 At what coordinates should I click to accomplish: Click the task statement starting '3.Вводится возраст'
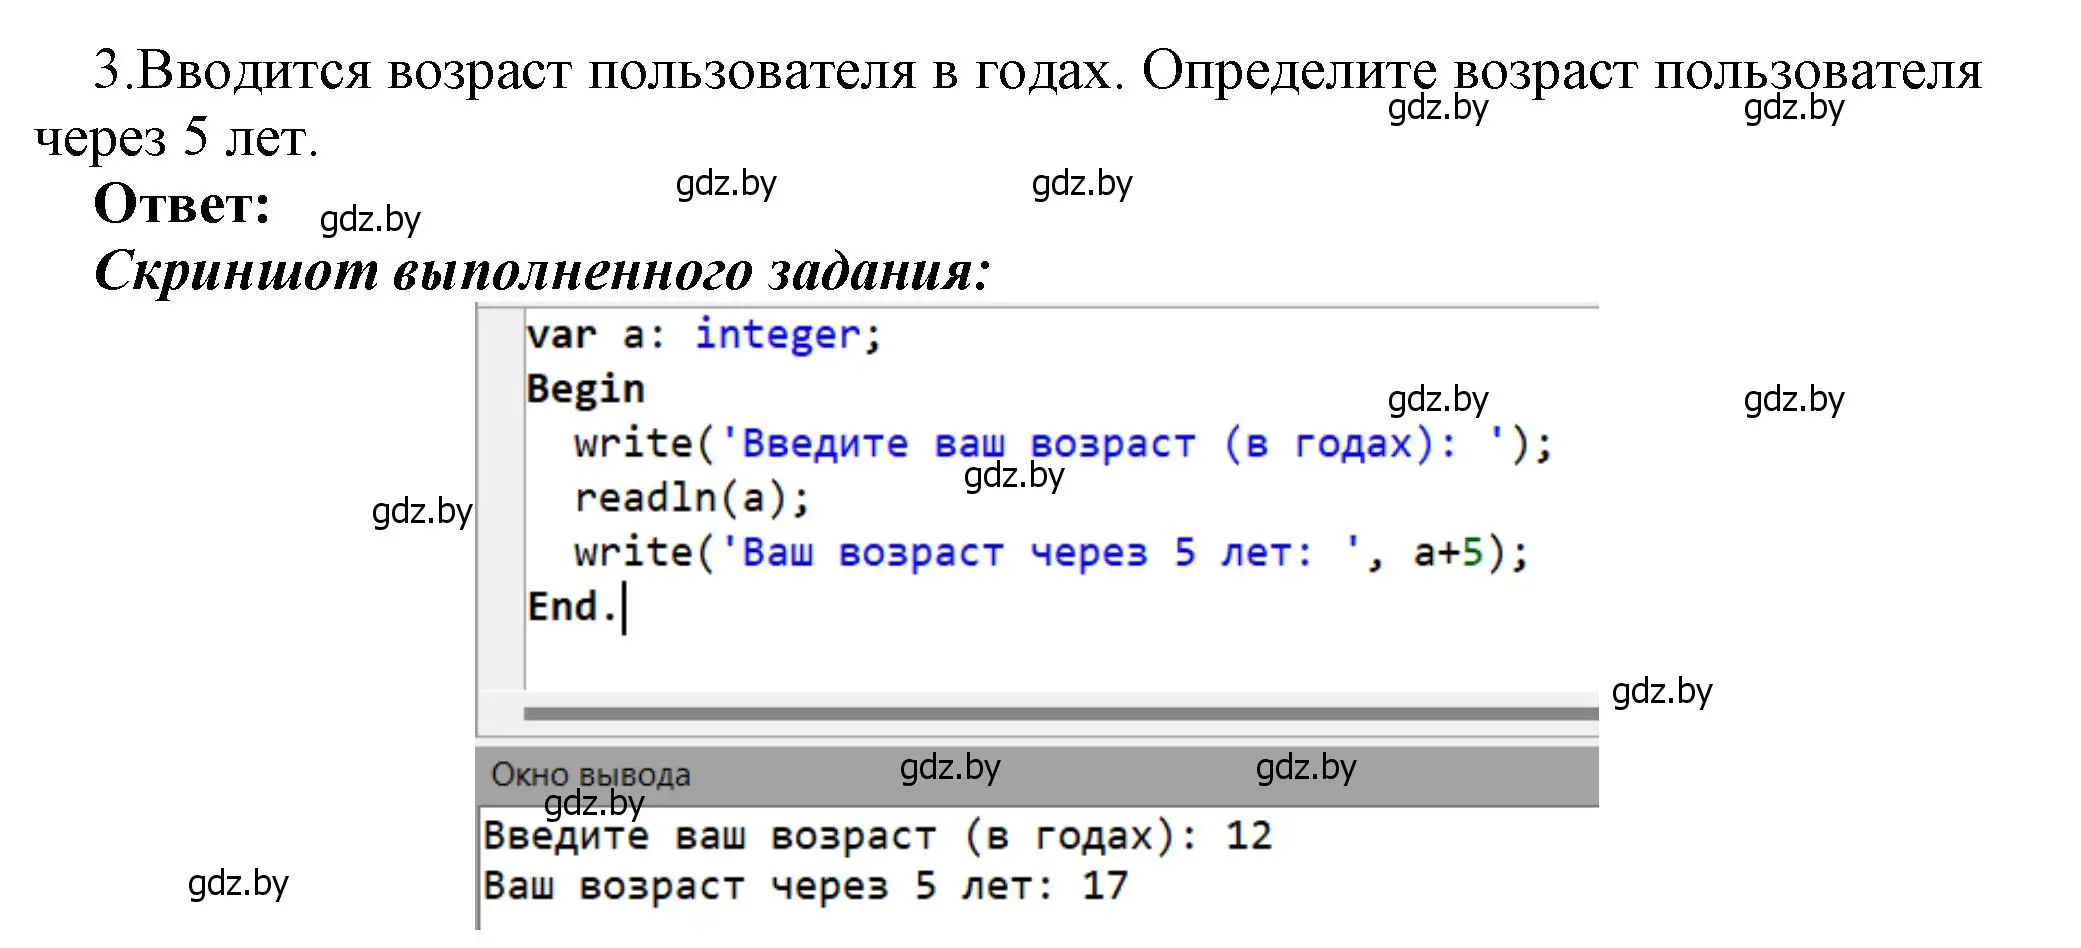[1008, 103]
